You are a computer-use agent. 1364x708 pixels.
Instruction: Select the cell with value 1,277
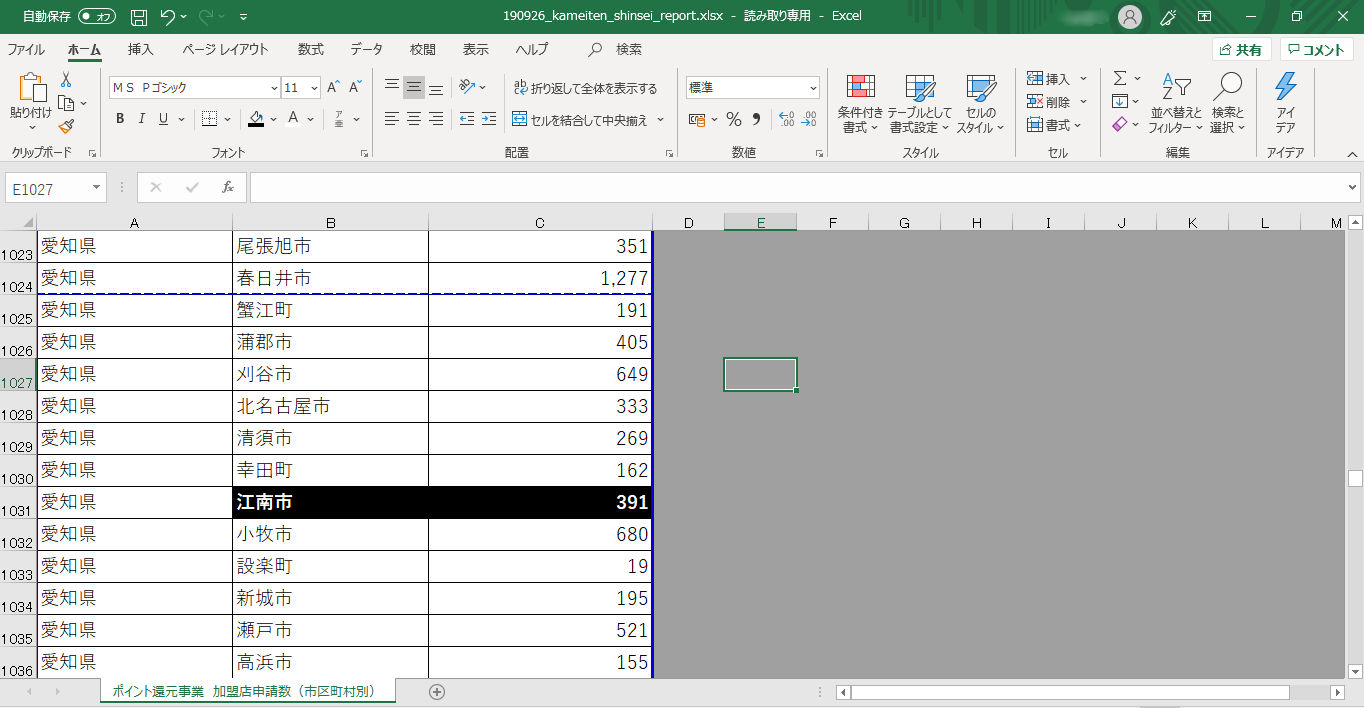point(540,278)
